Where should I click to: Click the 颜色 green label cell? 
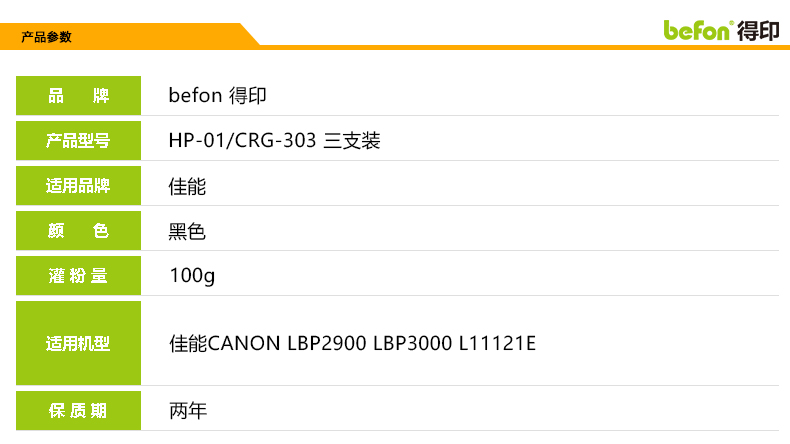pyautogui.click(x=78, y=231)
